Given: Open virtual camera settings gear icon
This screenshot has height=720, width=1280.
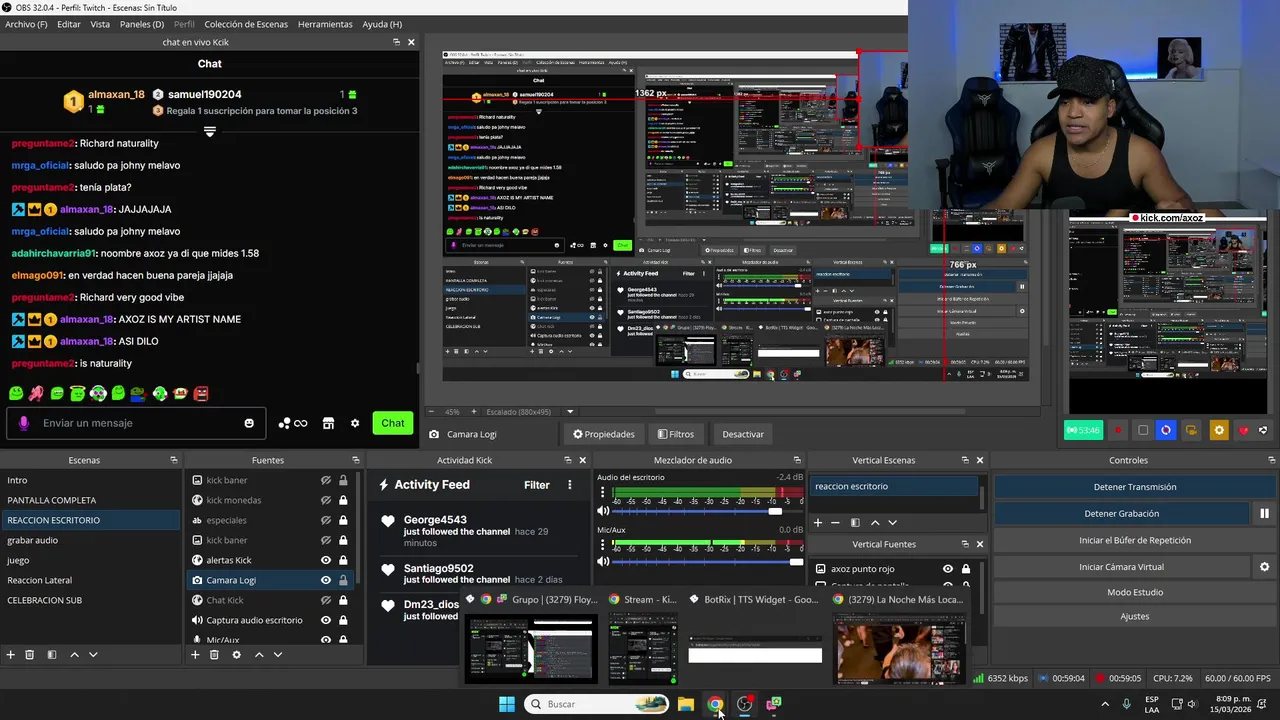Looking at the screenshot, I should pyautogui.click(x=1264, y=567).
